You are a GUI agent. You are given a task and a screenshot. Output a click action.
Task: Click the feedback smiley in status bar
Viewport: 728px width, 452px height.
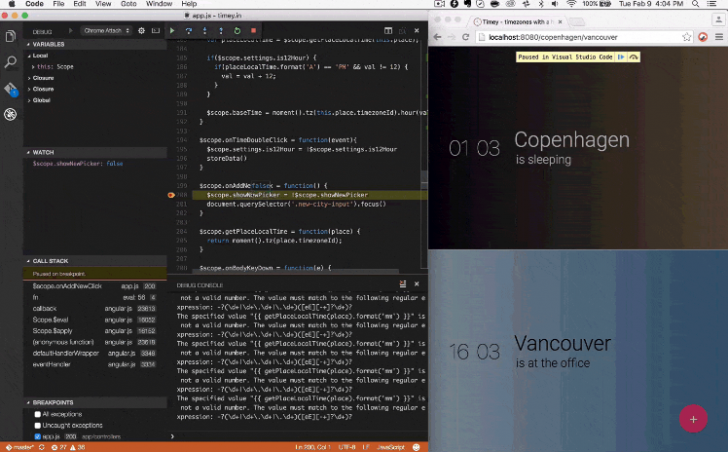416,447
